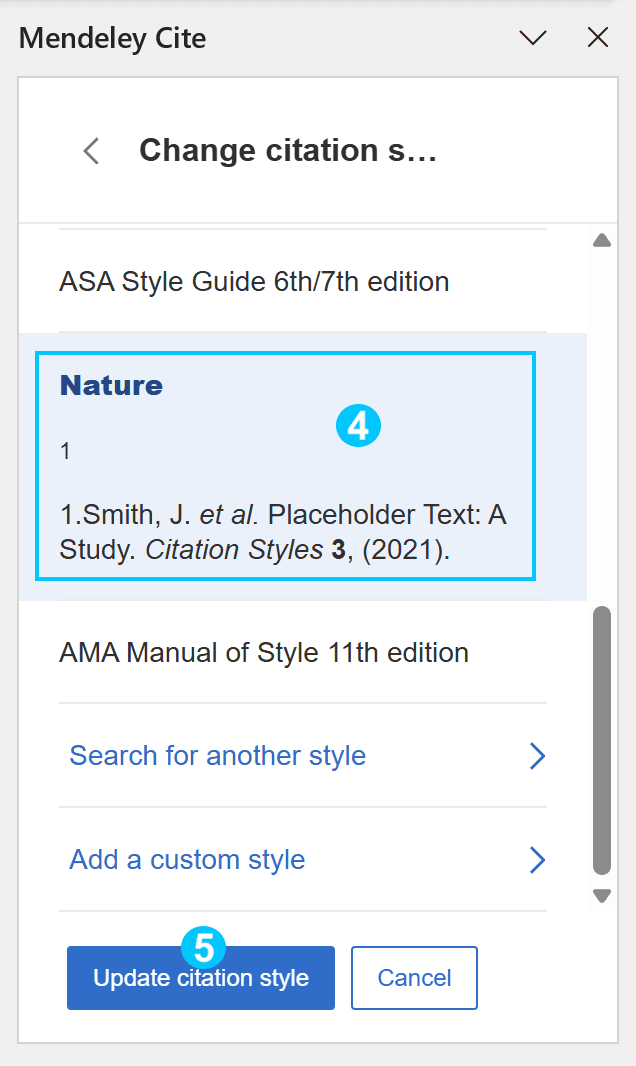Viewport: 636px width, 1066px height.
Task: Click the scrollbar down arrow
Action: [x=602, y=896]
